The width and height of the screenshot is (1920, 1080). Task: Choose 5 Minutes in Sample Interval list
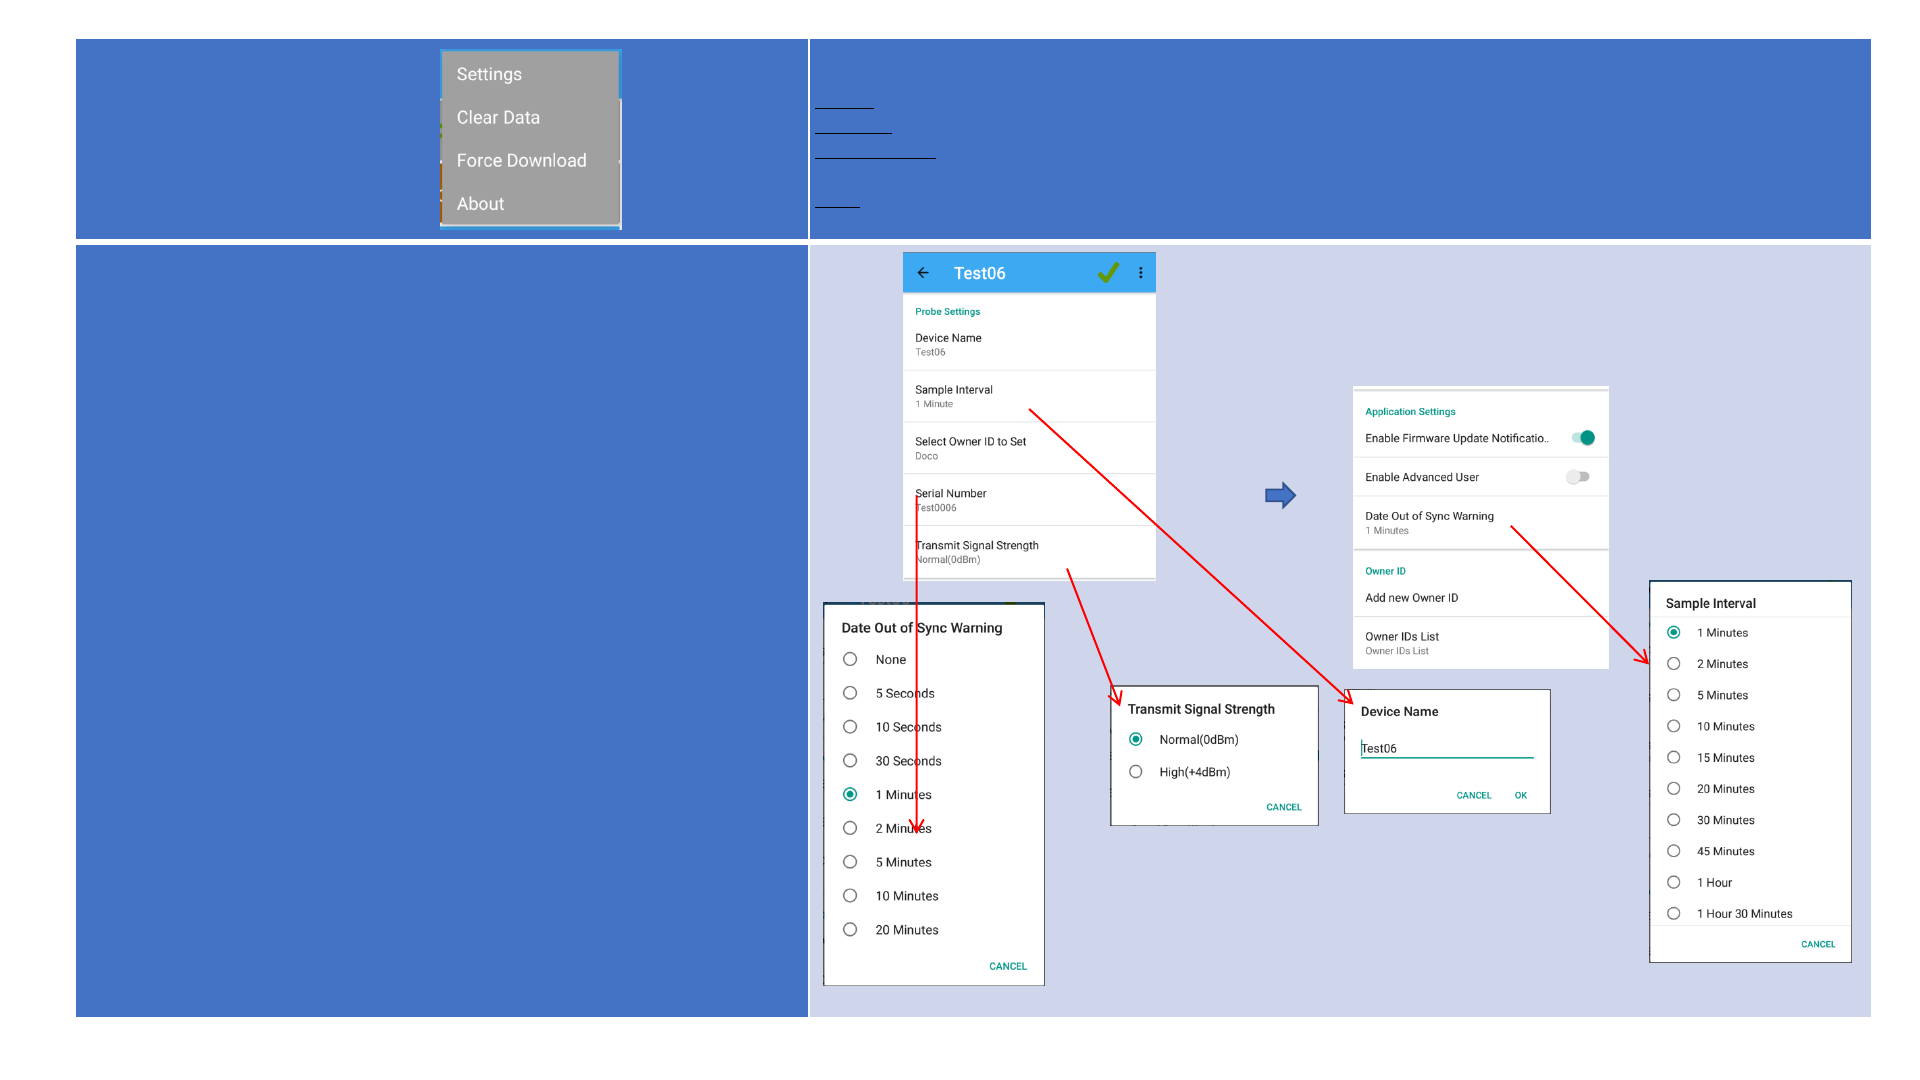1674,695
